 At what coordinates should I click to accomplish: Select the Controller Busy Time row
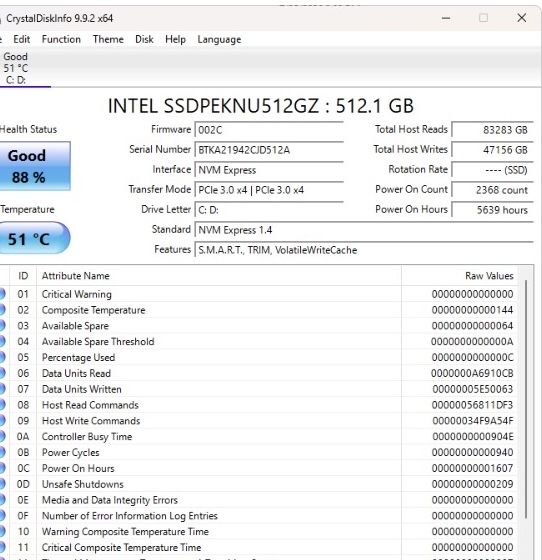259,436
